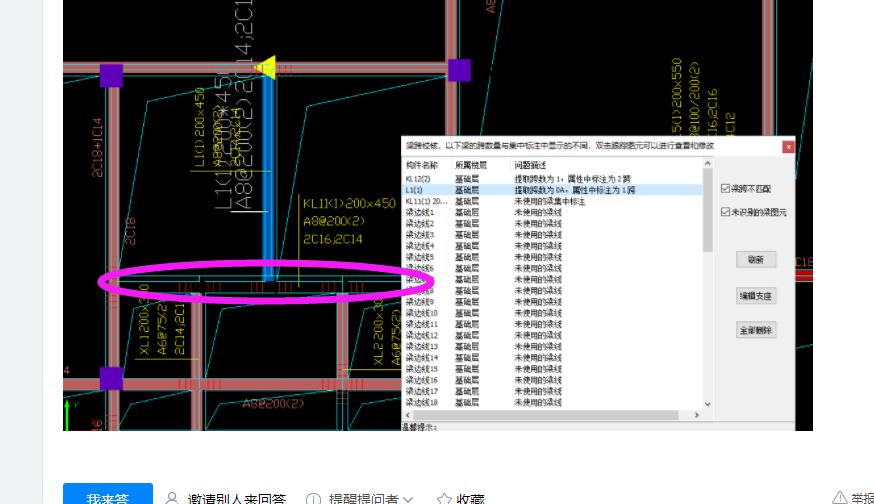Select the 梁边线17 row
The image size is (874, 504).
point(552,391)
